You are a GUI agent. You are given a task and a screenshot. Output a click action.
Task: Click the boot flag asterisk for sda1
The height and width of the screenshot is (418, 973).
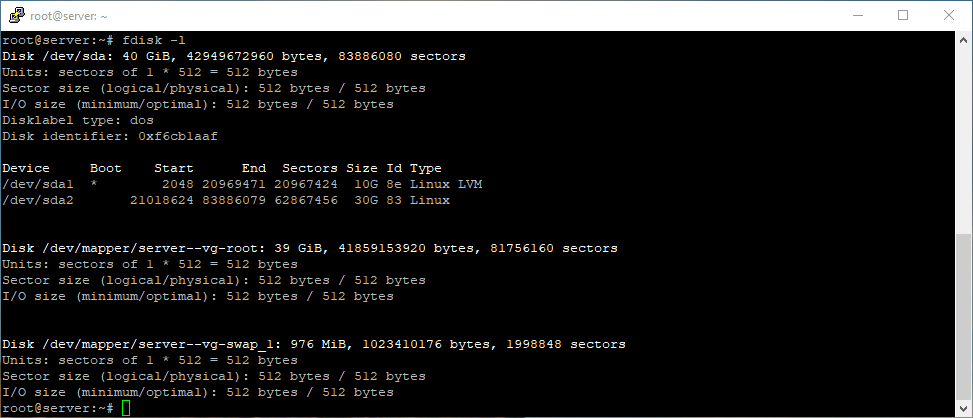pos(94,184)
